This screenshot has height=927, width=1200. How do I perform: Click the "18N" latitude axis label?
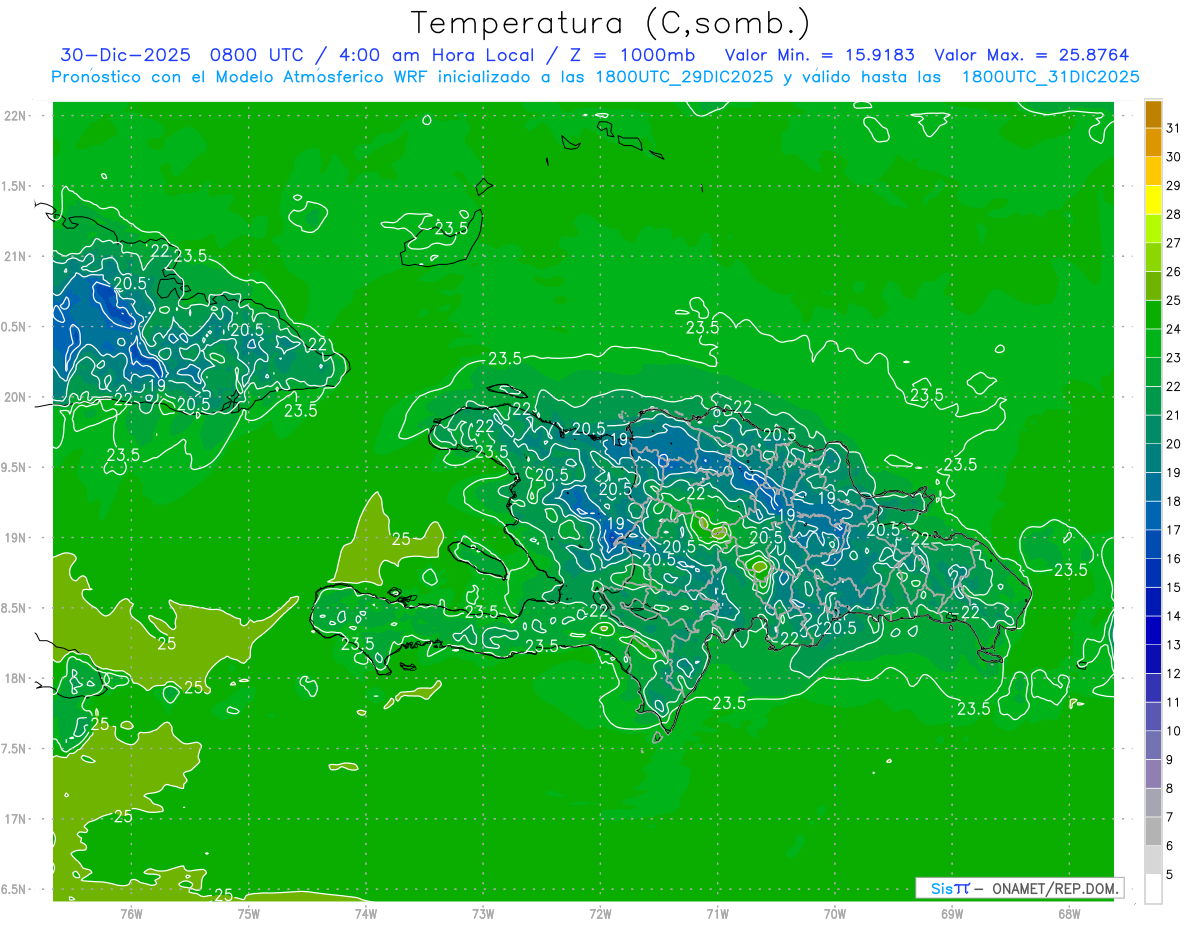[15, 679]
